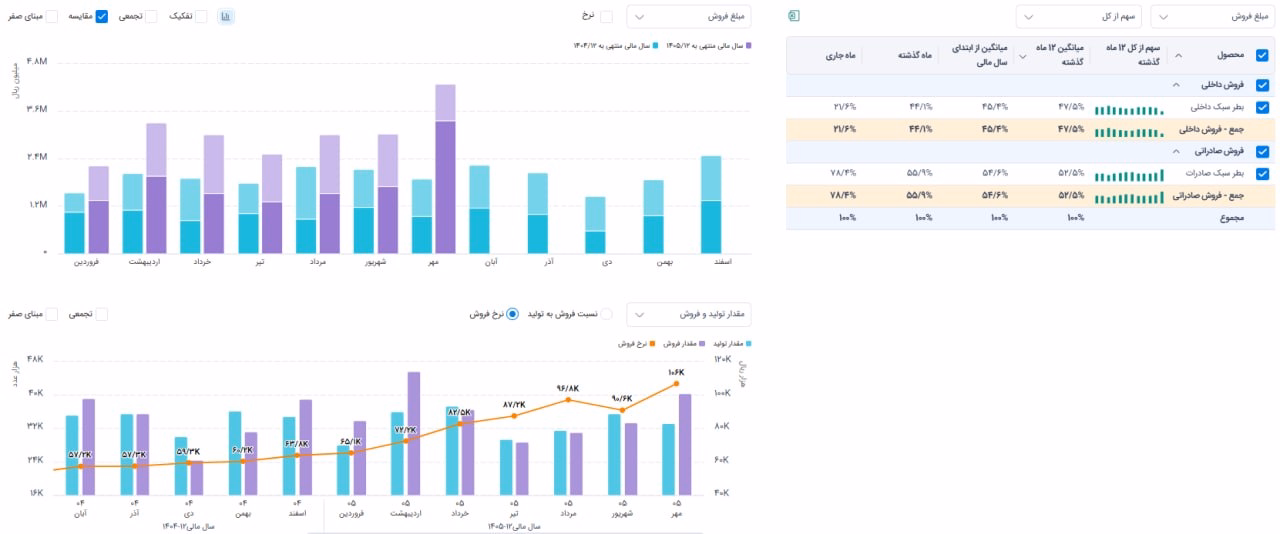Collapse the فروش داخلی group

1176,86
